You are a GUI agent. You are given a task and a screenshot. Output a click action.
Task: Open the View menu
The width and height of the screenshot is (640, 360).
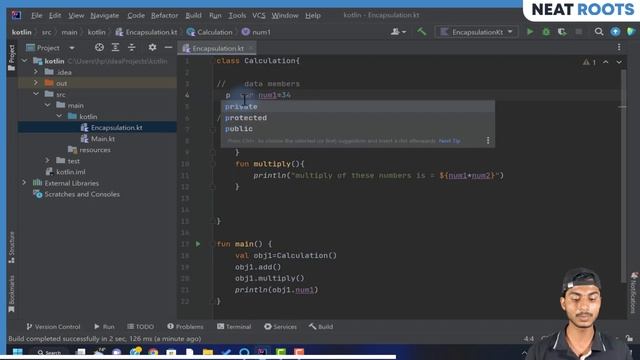pos(76,16)
